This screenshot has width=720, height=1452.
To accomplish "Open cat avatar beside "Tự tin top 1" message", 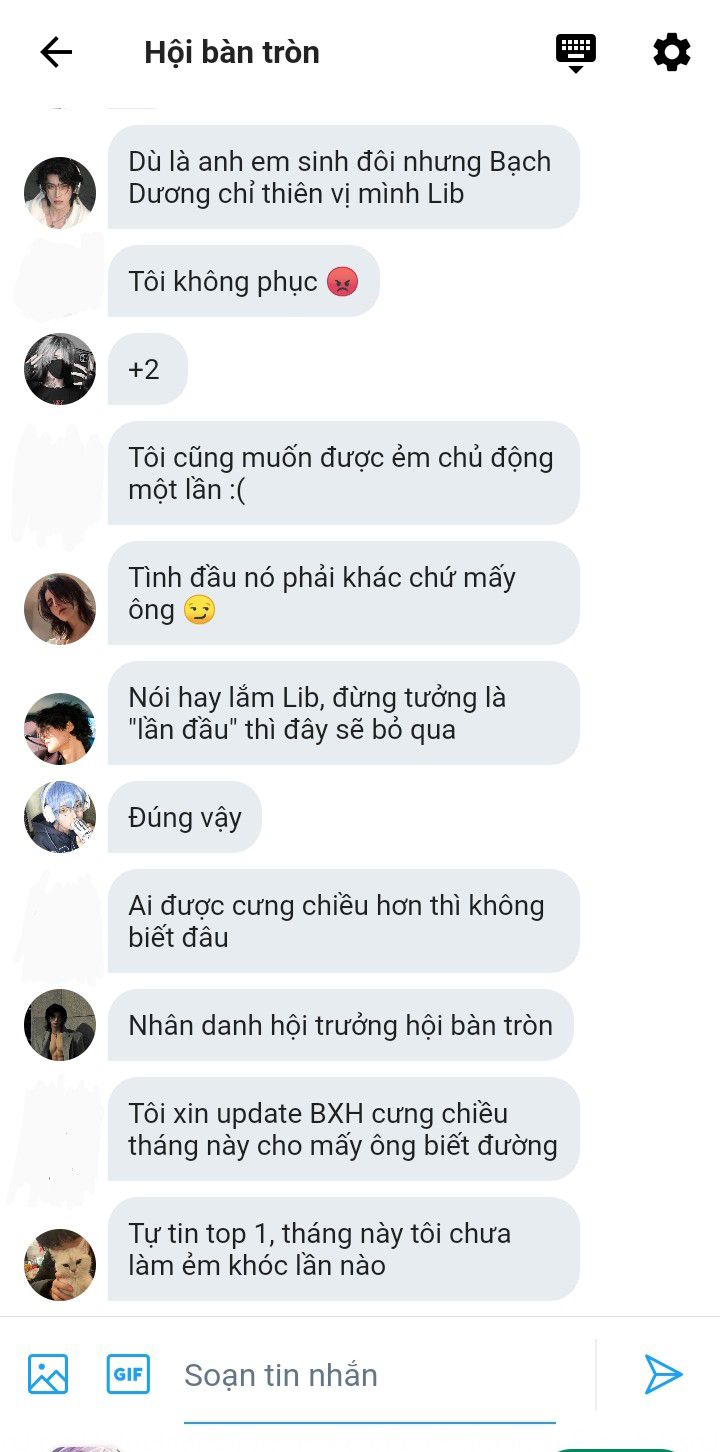I will [60, 1265].
